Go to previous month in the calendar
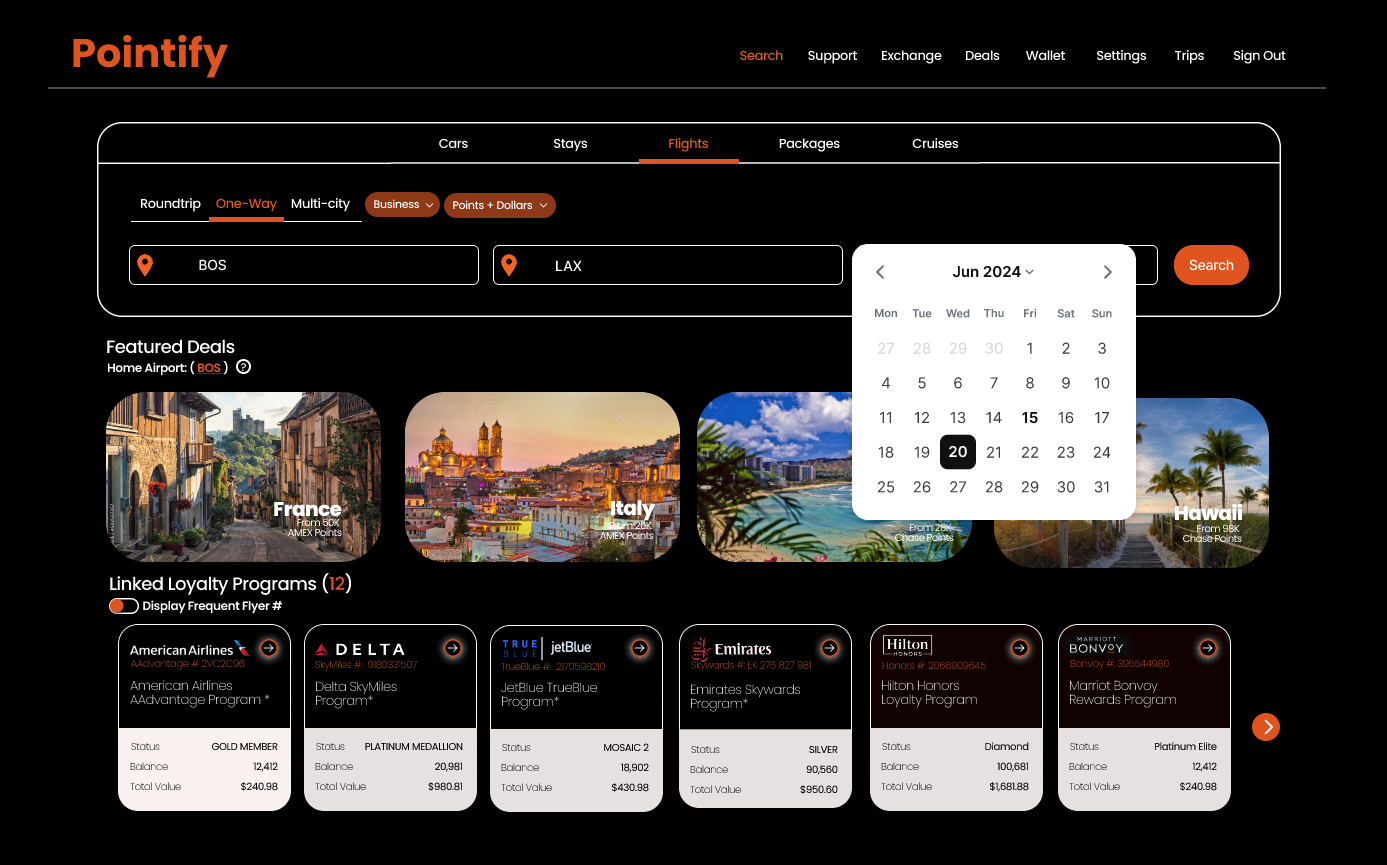Viewport: 1387px width, 865px height. (880, 271)
